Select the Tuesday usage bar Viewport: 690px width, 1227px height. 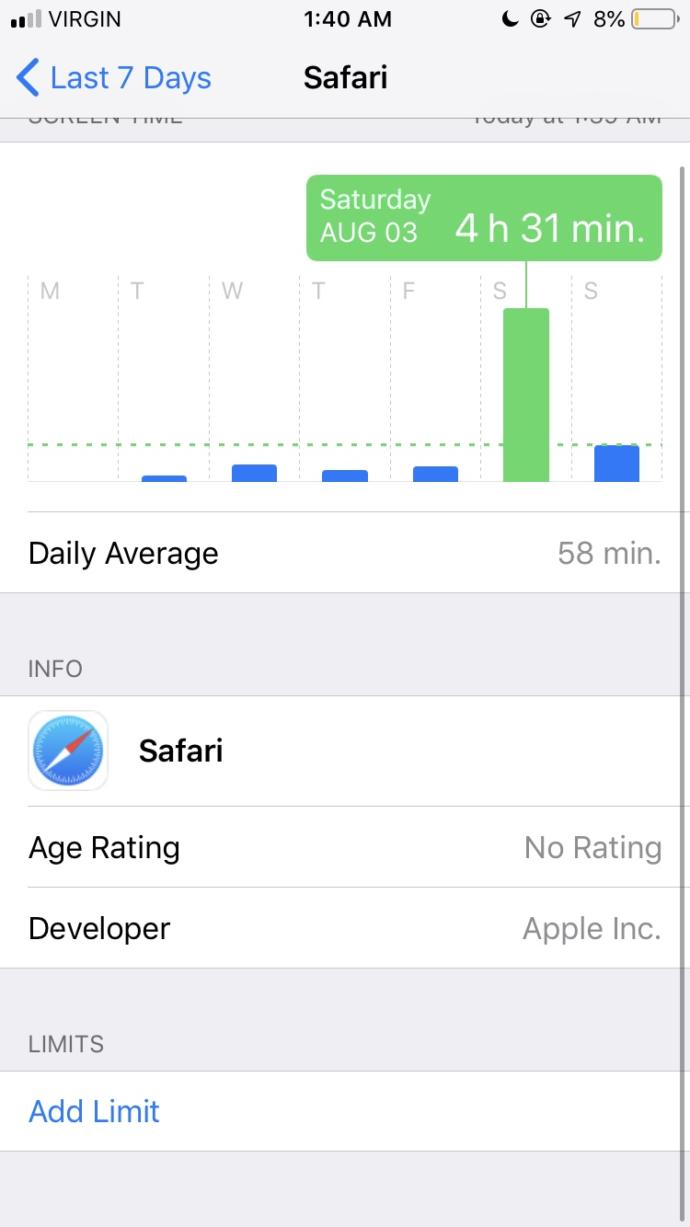coord(164,478)
